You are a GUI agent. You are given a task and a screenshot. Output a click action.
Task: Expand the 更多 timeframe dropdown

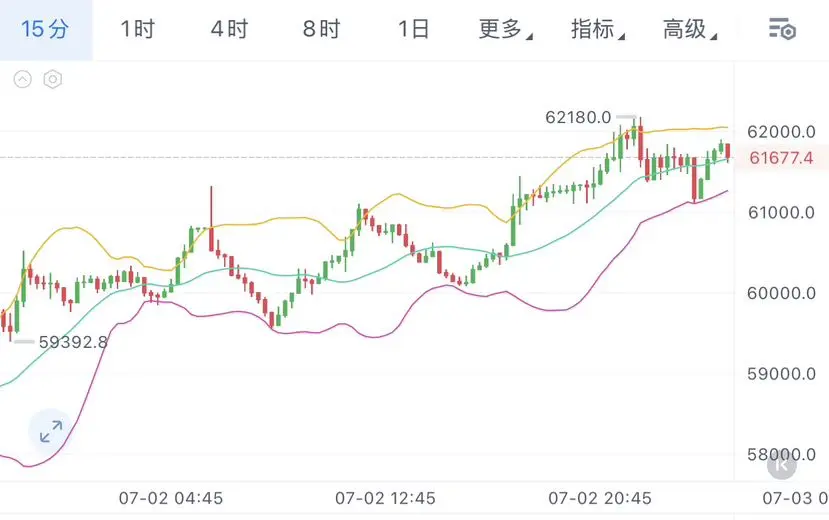(505, 29)
